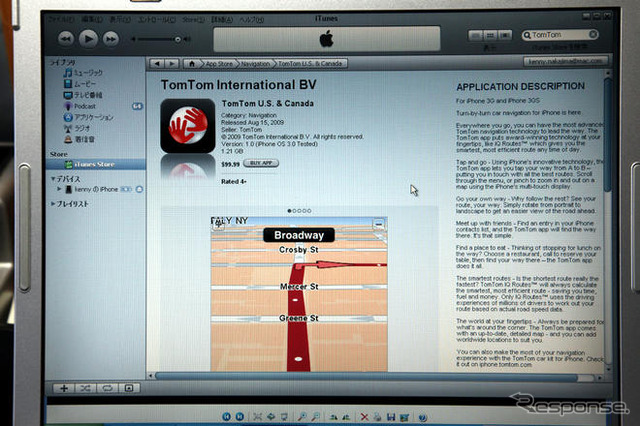
Task: Open the コントロール(C) menu
Action: (156, 19)
